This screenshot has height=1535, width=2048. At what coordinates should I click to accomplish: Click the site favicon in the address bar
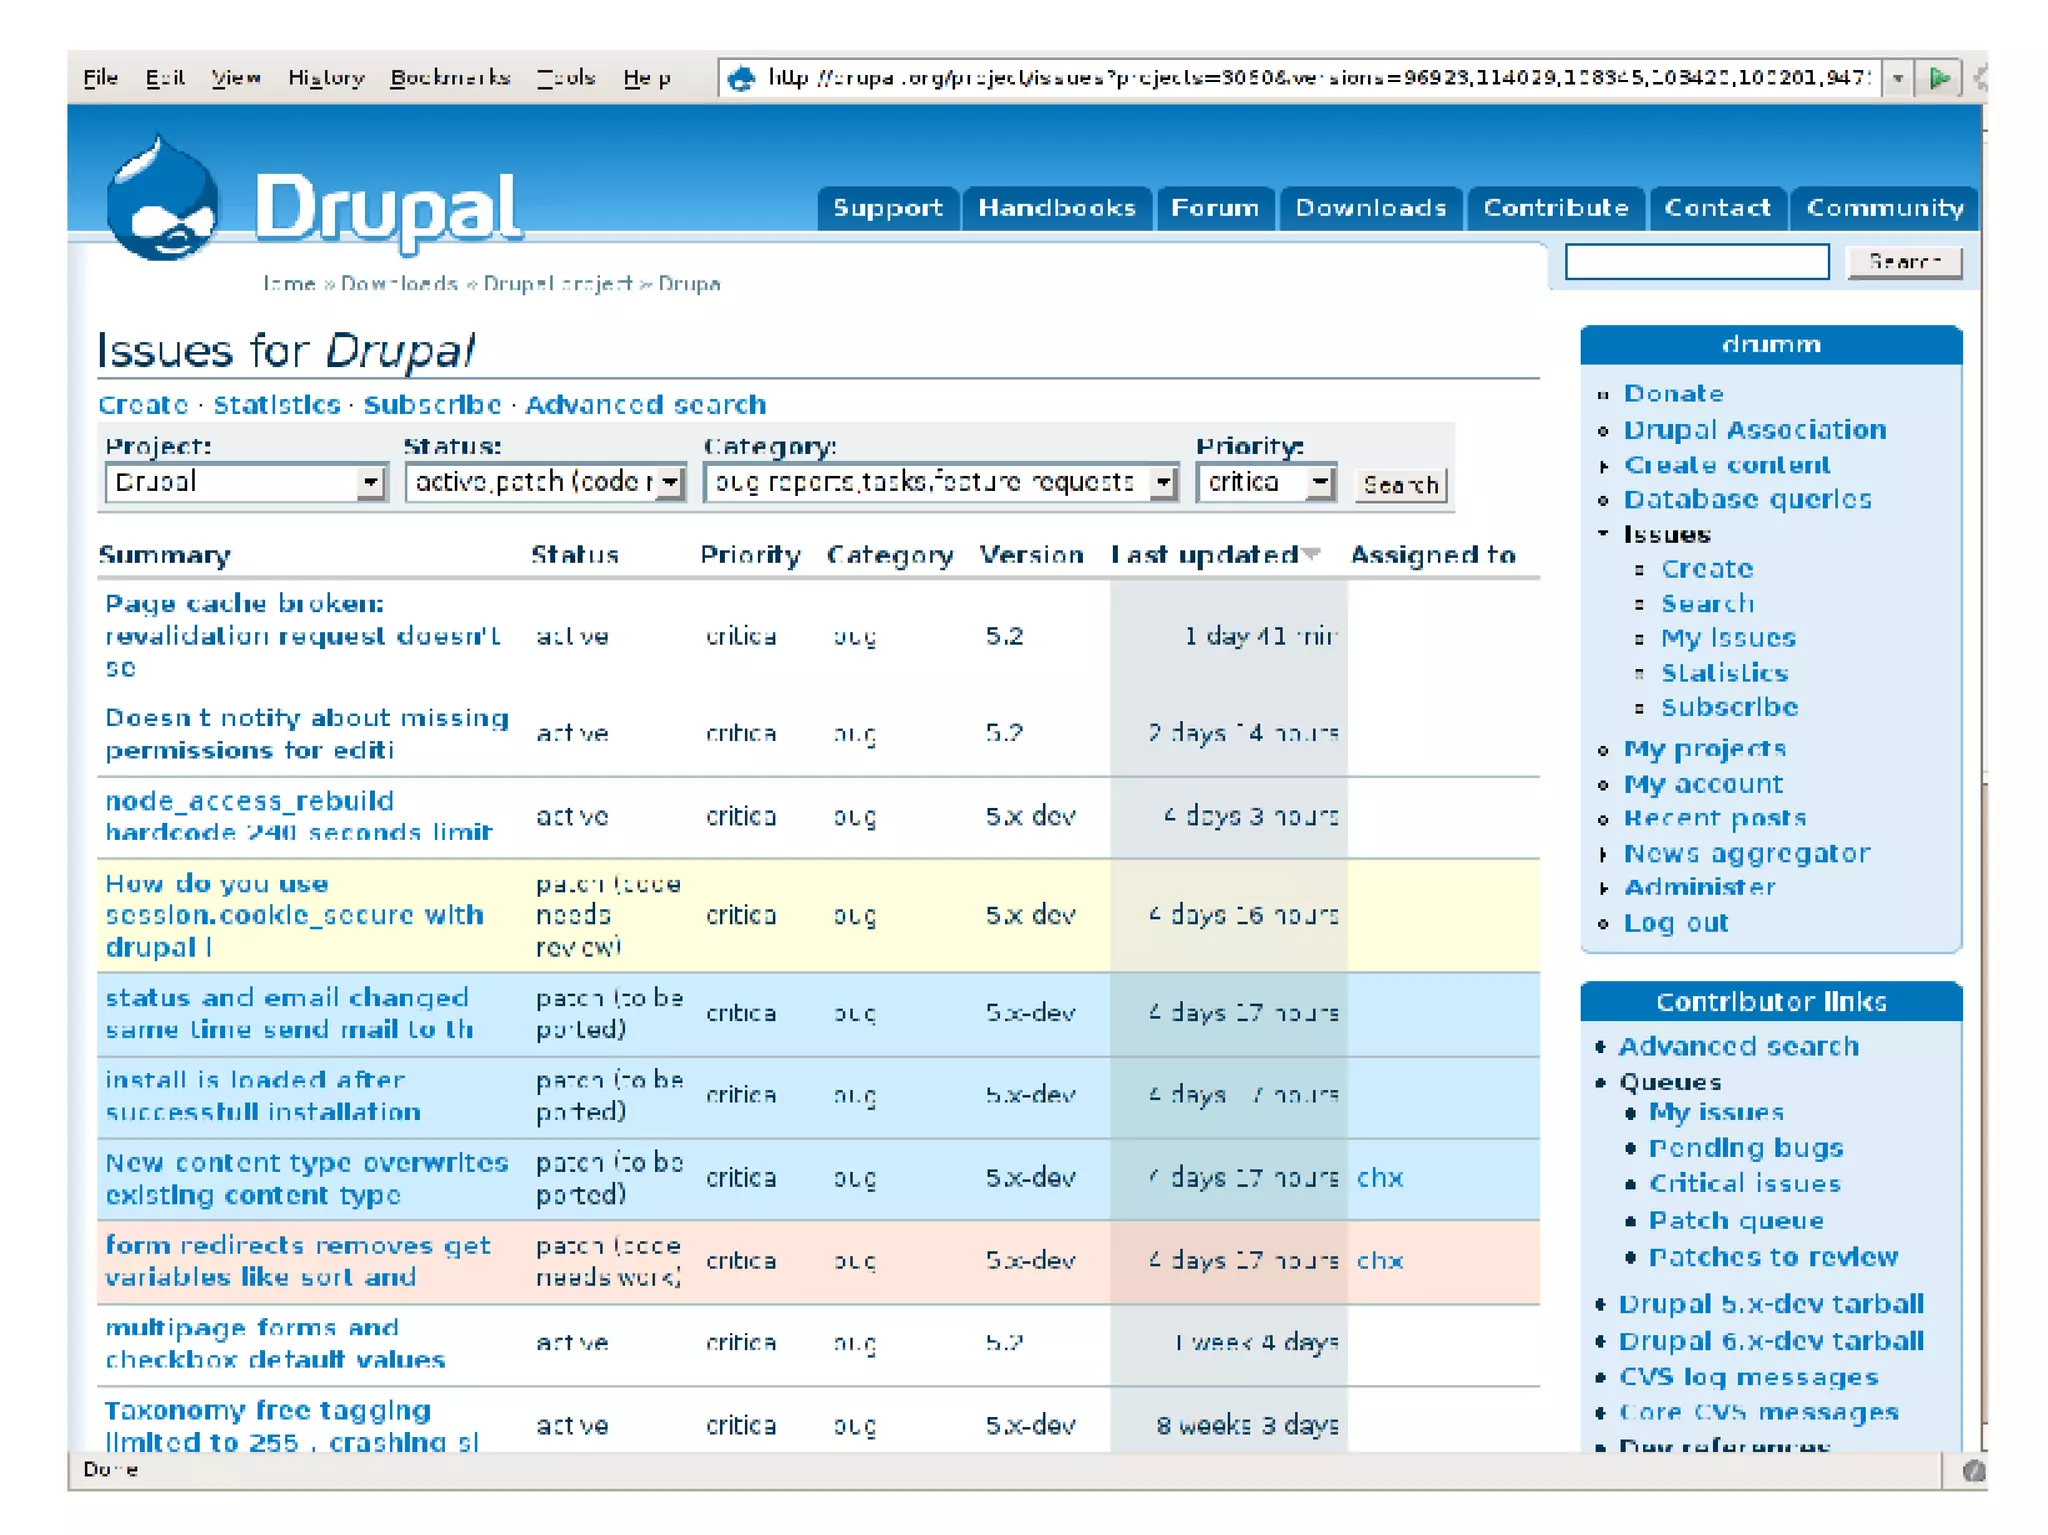[x=741, y=77]
